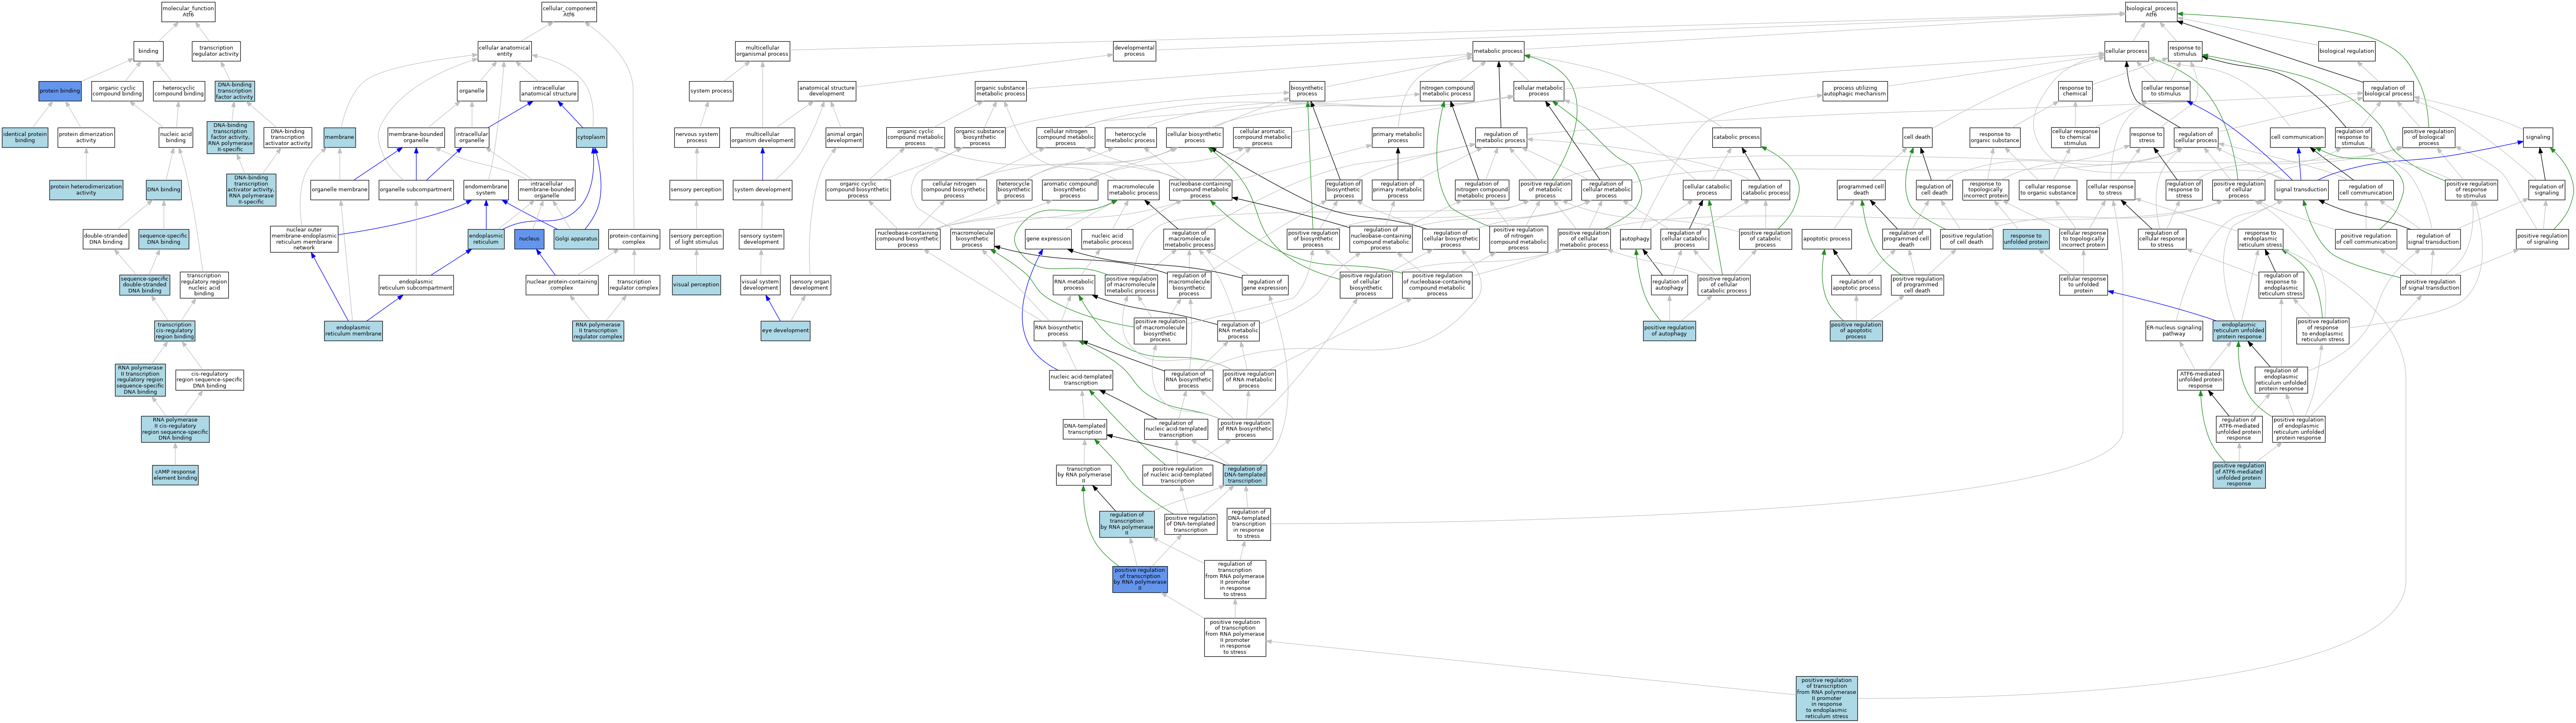The height and width of the screenshot is (723, 2576).
Task: Select the 'eye development' node
Action: pyautogui.click(x=785, y=330)
